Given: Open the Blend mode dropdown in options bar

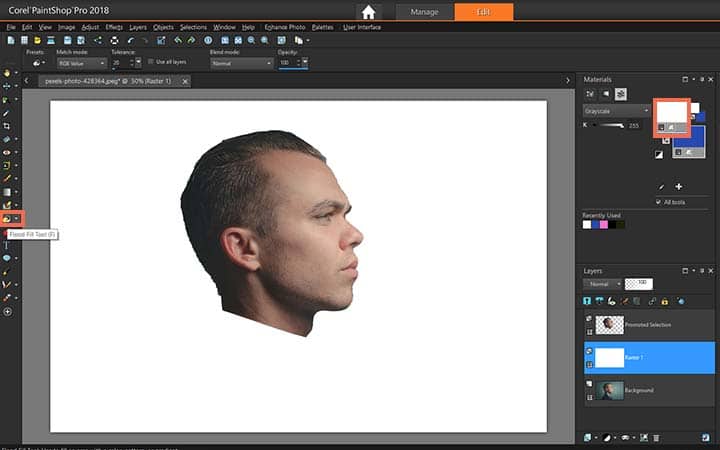Looking at the screenshot, I should pyautogui.click(x=242, y=63).
